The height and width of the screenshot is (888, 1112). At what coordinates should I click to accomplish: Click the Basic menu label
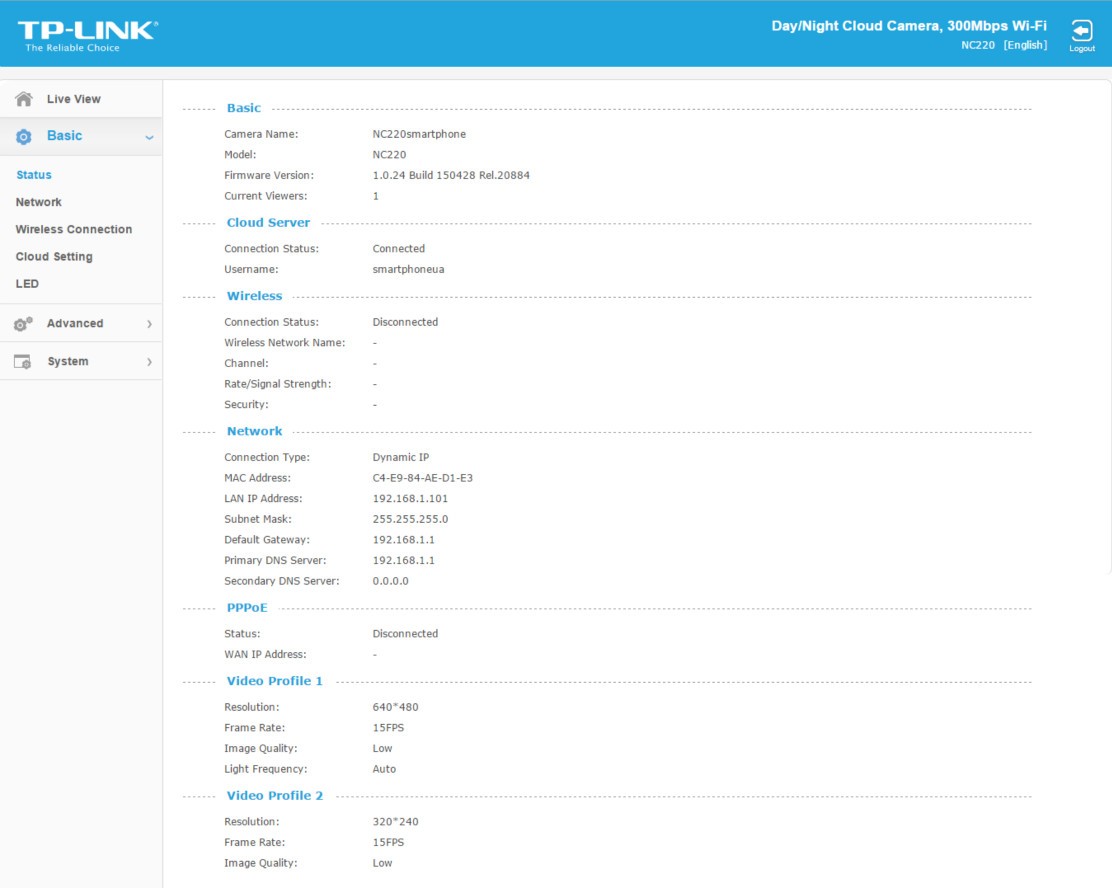tap(64, 136)
